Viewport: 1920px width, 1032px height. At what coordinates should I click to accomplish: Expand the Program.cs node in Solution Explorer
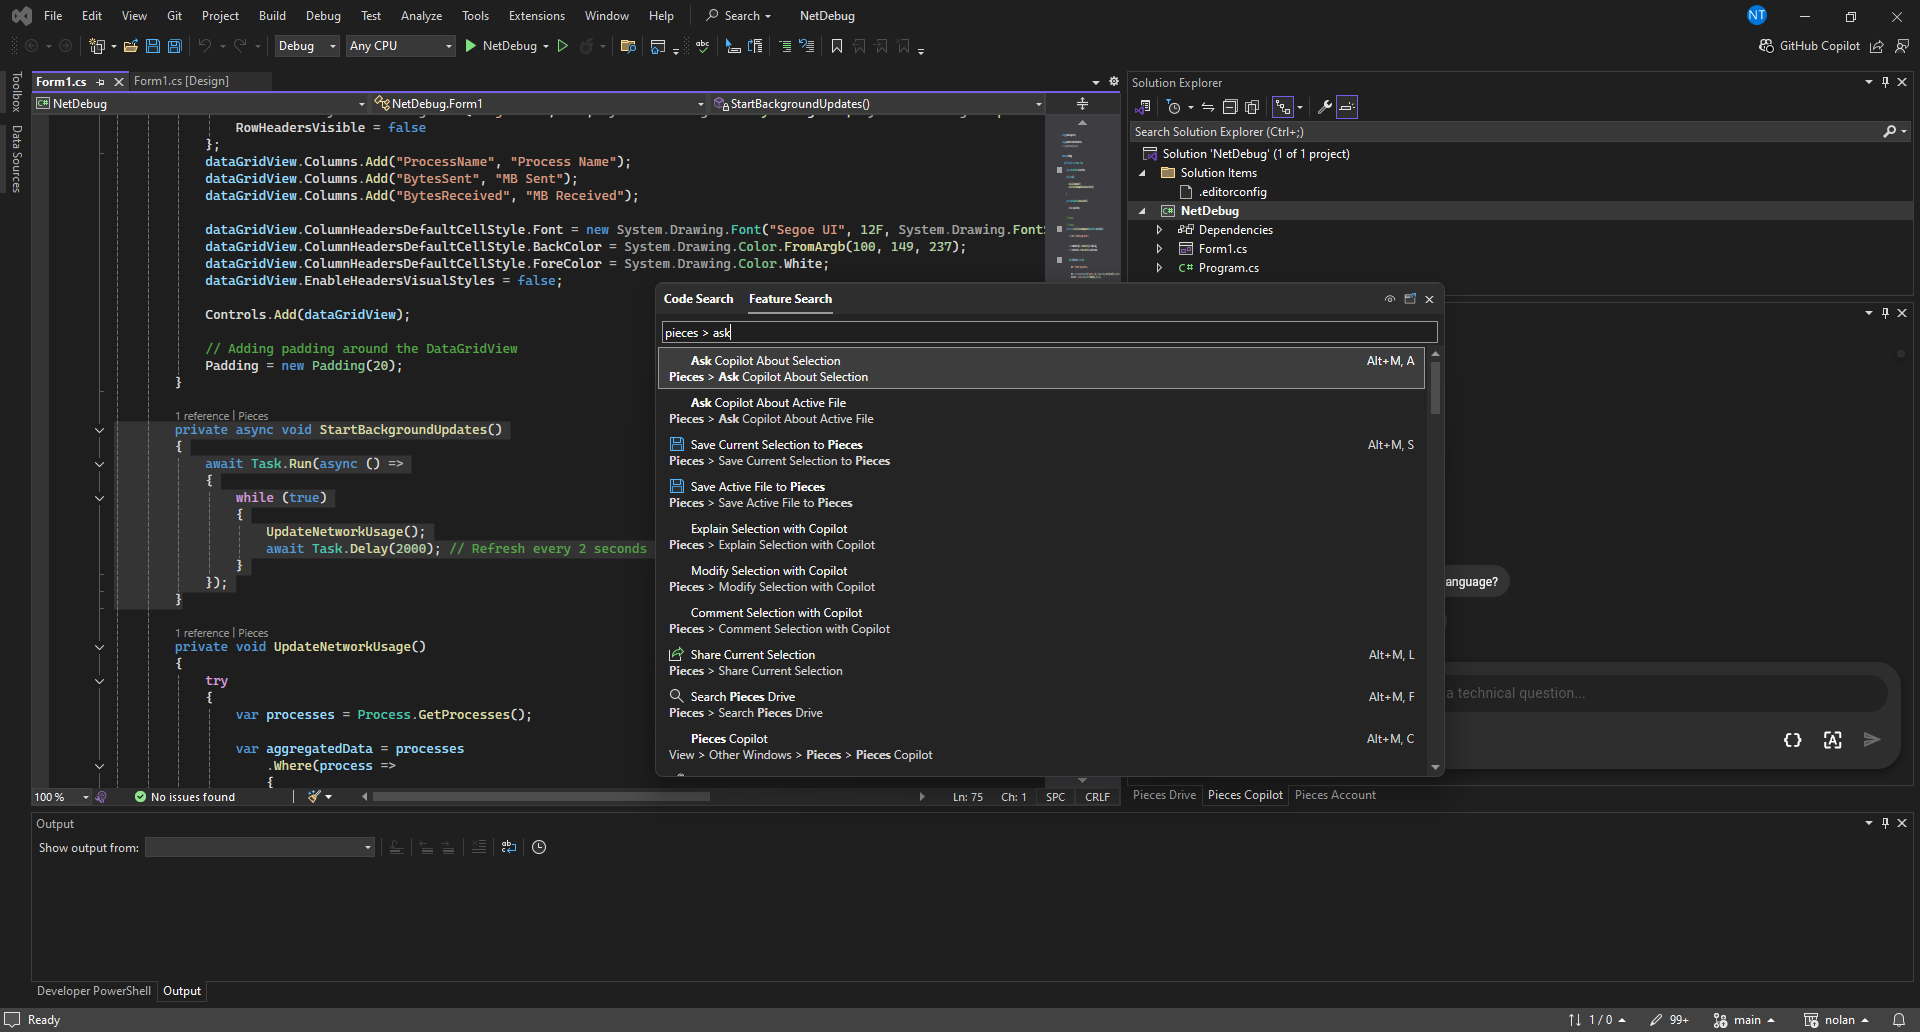click(x=1159, y=268)
